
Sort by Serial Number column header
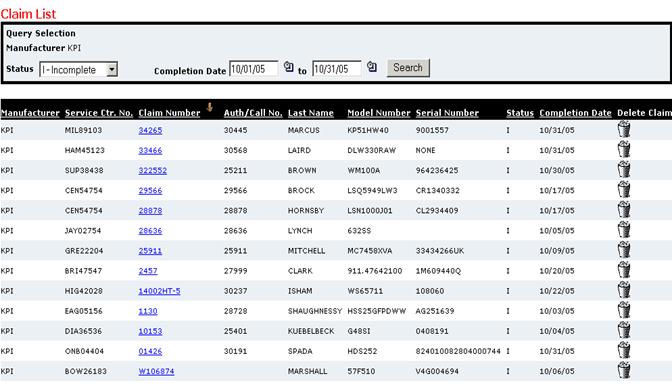coord(447,113)
